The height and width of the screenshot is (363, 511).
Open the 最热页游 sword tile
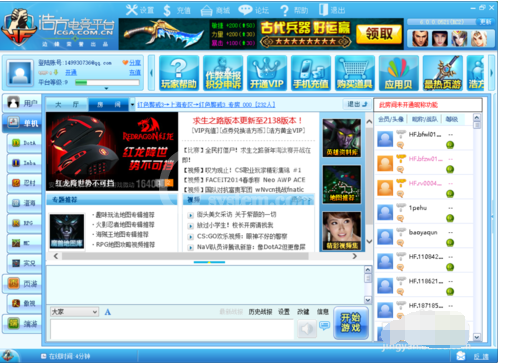[443, 73]
